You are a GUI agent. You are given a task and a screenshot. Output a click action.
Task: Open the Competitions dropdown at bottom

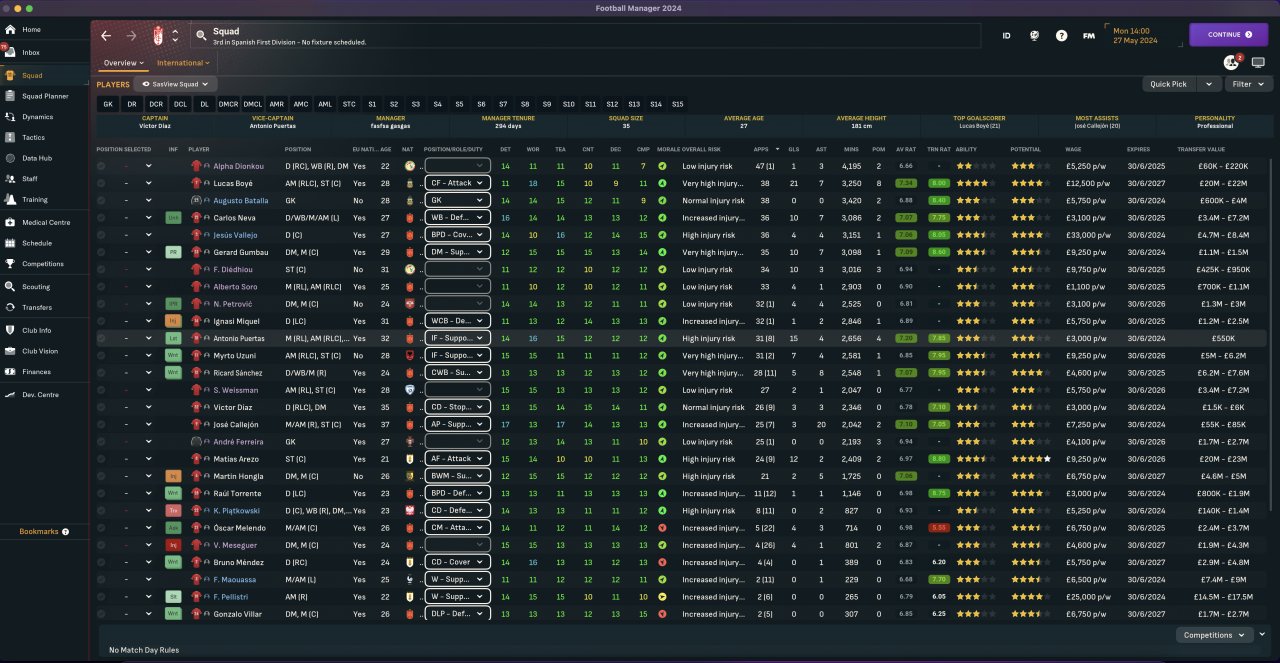(1214, 634)
